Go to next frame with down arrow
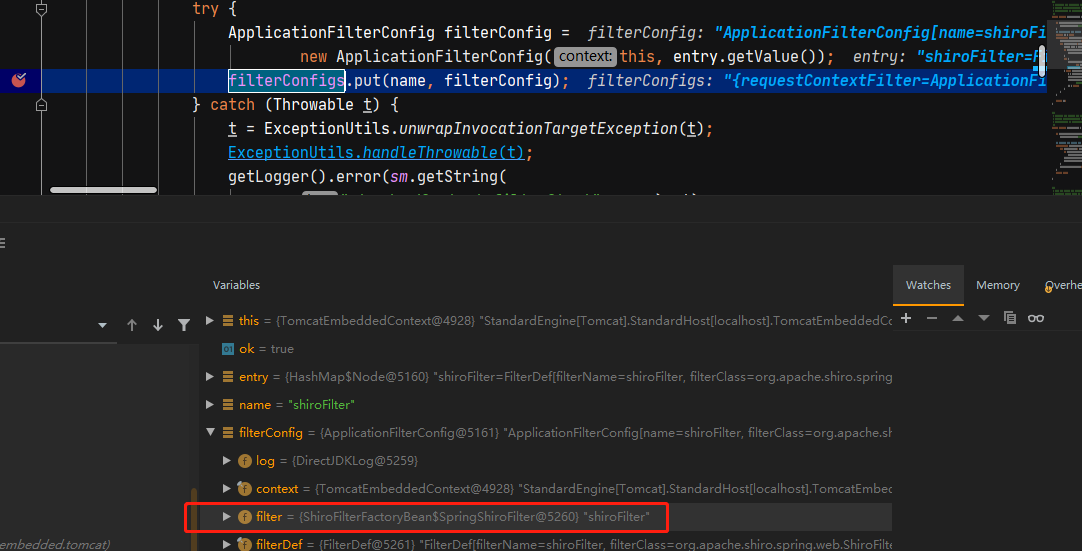The image size is (1082, 551). [158, 325]
